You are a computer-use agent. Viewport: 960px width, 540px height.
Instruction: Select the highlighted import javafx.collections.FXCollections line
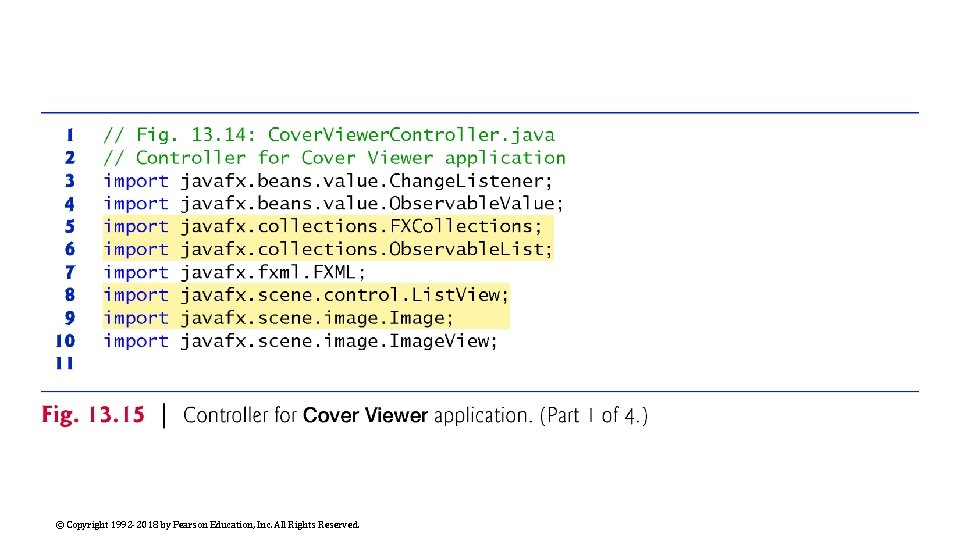point(323,227)
